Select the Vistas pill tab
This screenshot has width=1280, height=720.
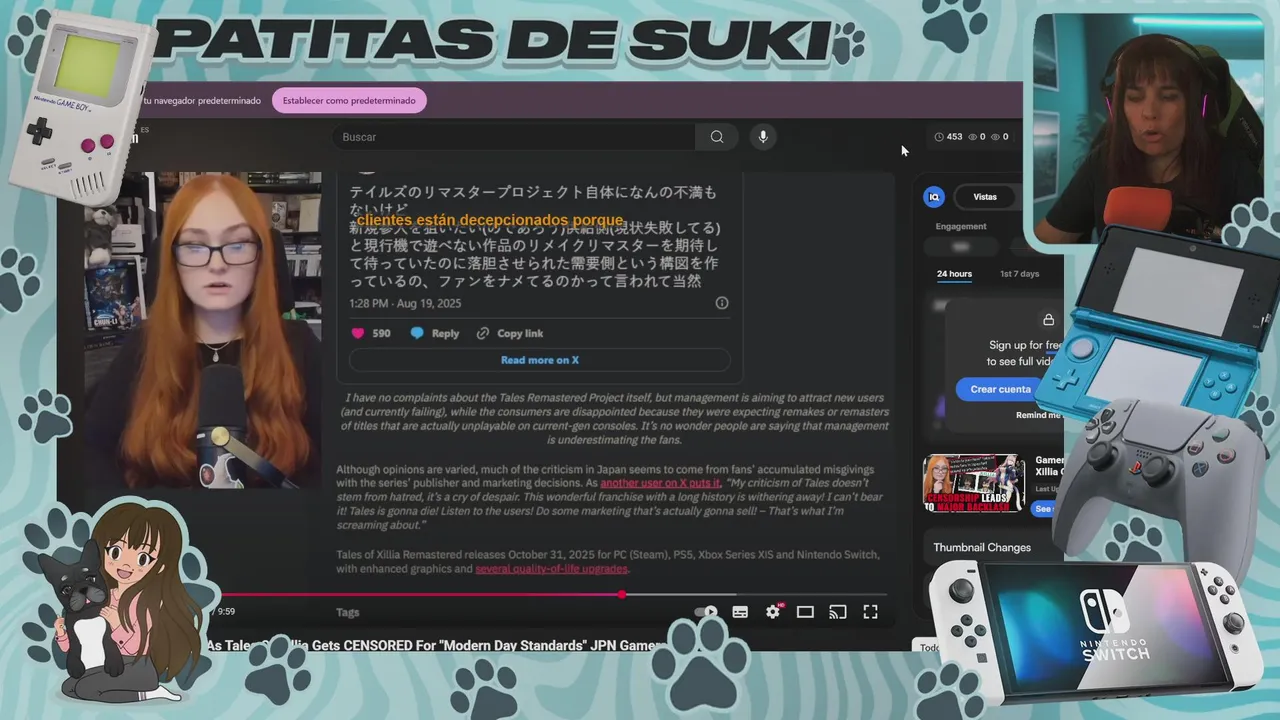pyautogui.click(x=985, y=197)
